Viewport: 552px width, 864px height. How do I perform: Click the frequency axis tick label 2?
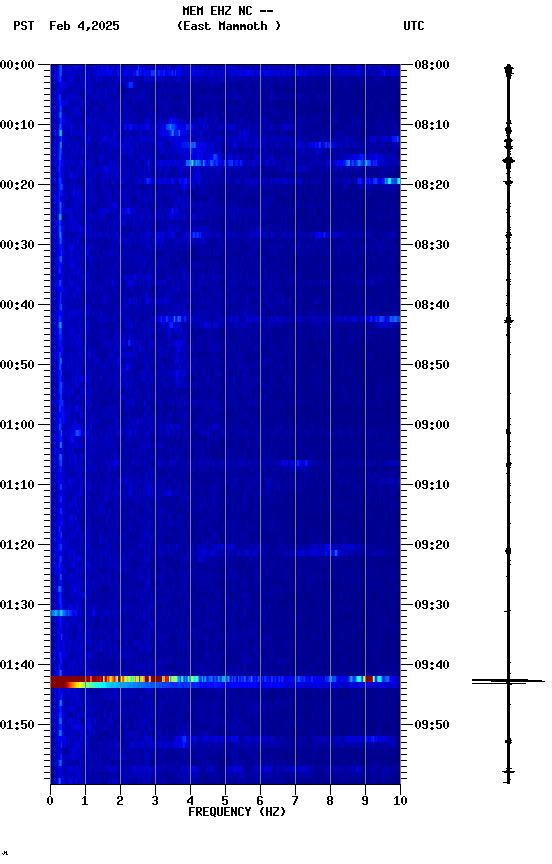[x=120, y=801]
